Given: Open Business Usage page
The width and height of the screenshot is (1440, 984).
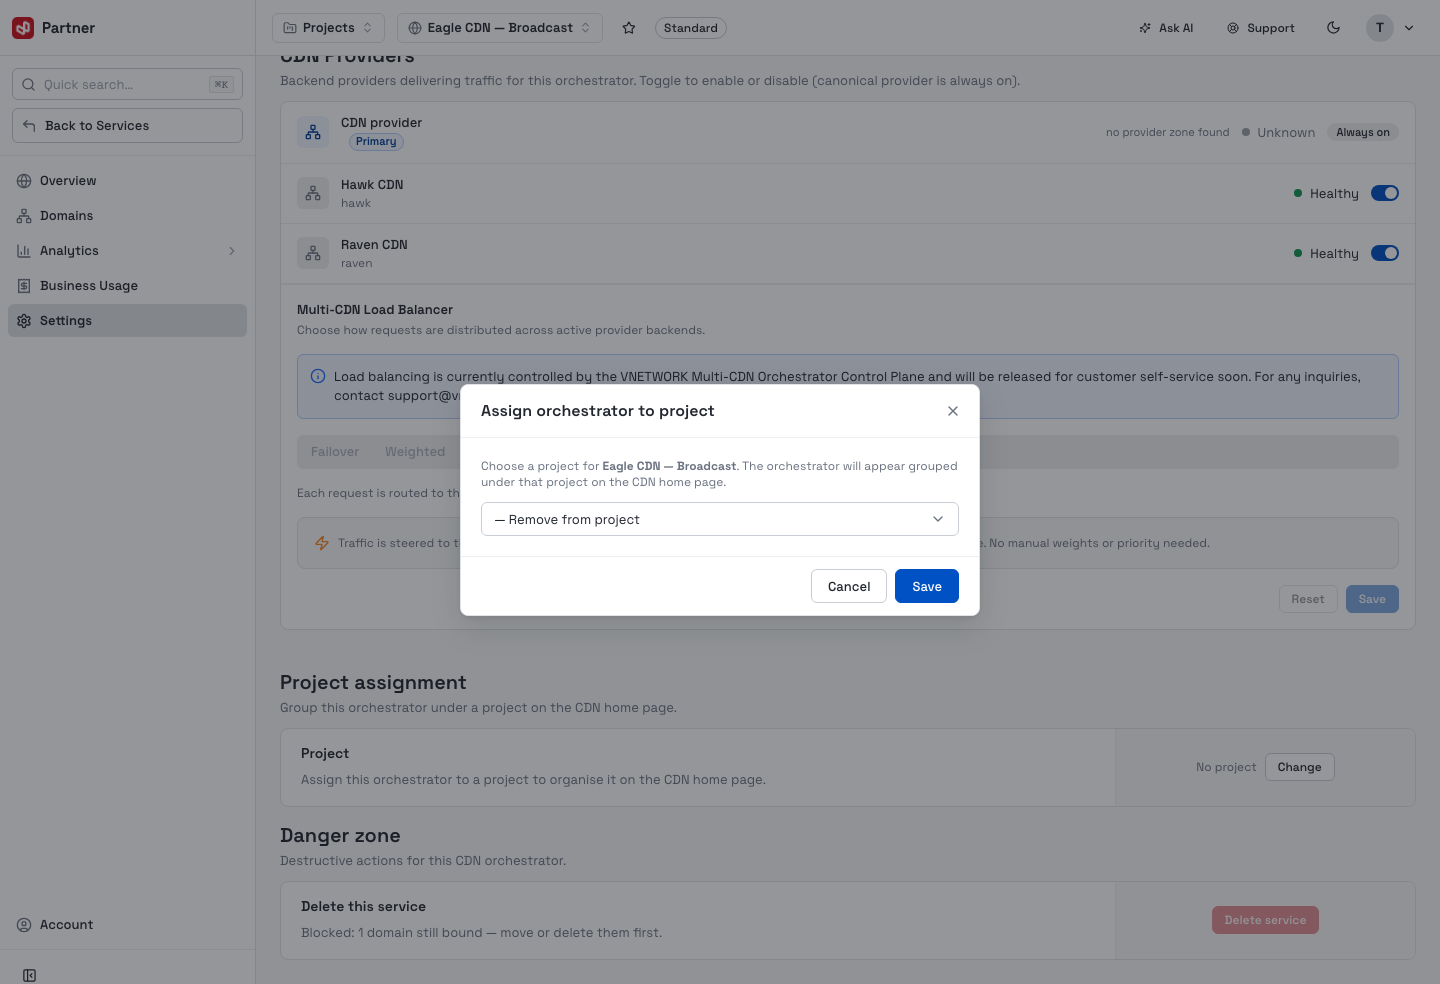Looking at the screenshot, I should [127, 286].
